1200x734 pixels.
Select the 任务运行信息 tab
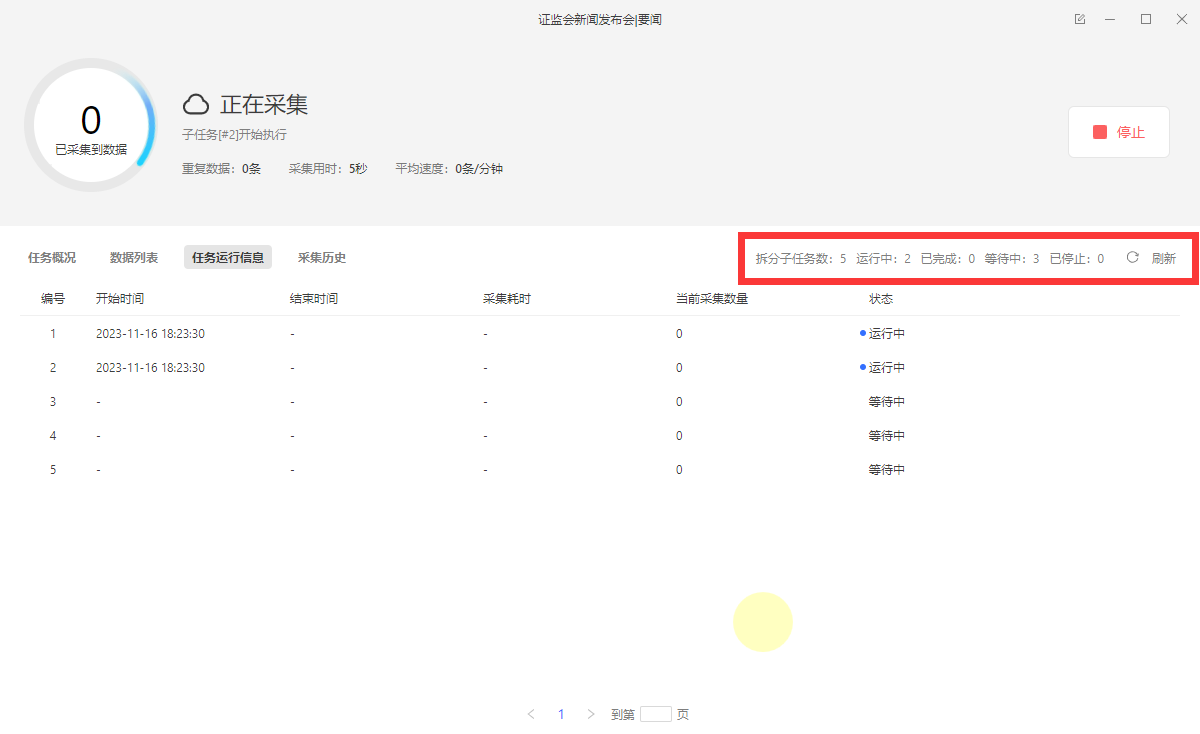228,258
